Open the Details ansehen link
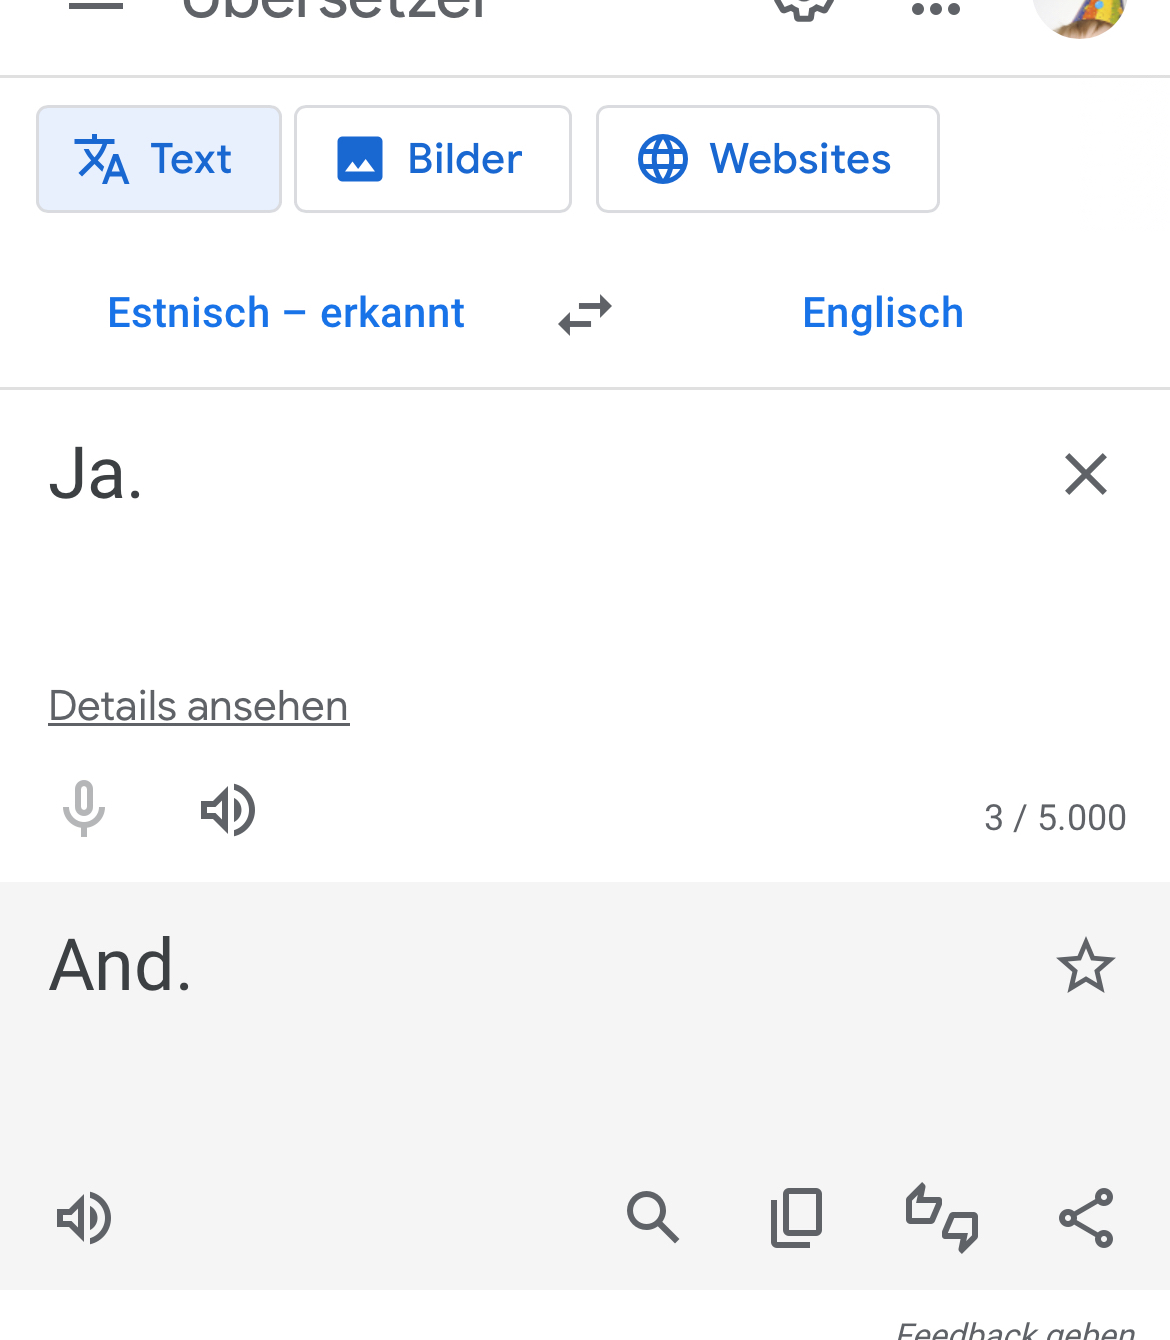 pos(199,706)
